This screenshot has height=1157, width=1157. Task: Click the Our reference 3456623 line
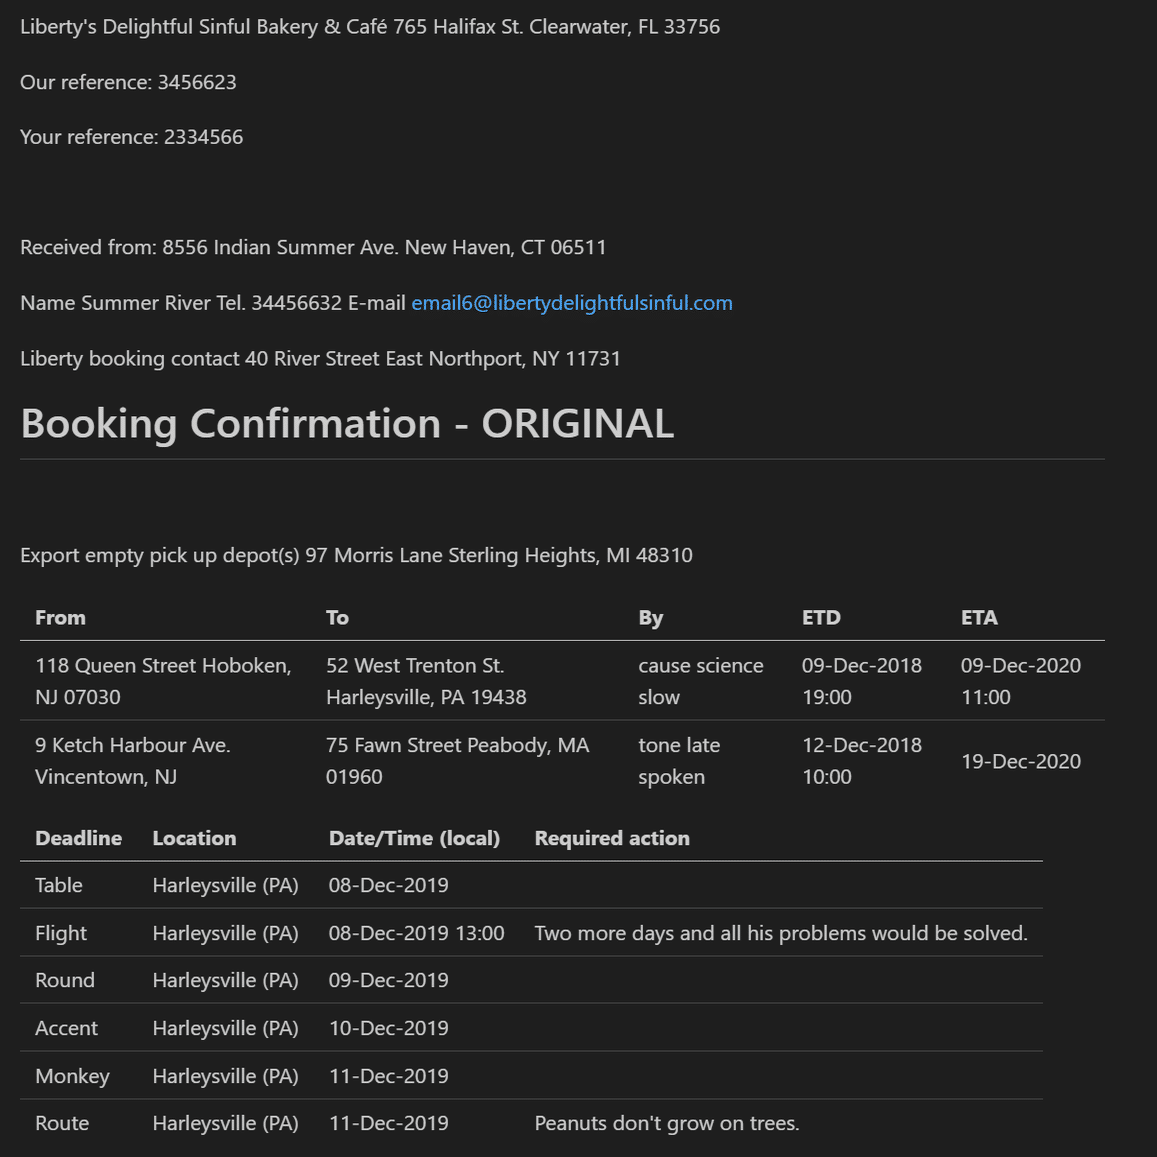click(128, 82)
